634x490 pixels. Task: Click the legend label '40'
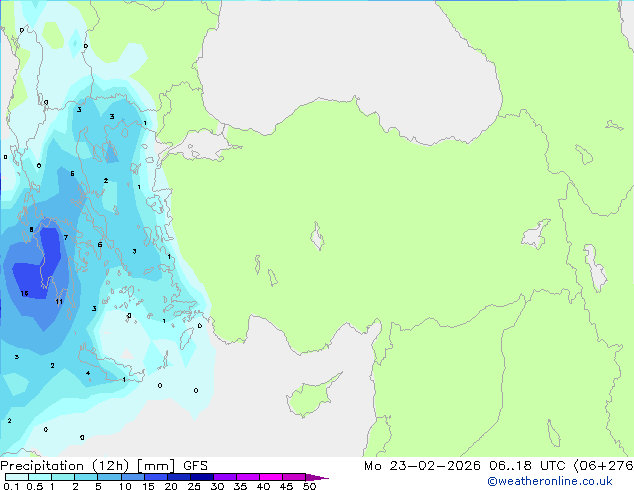tap(263, 486)
